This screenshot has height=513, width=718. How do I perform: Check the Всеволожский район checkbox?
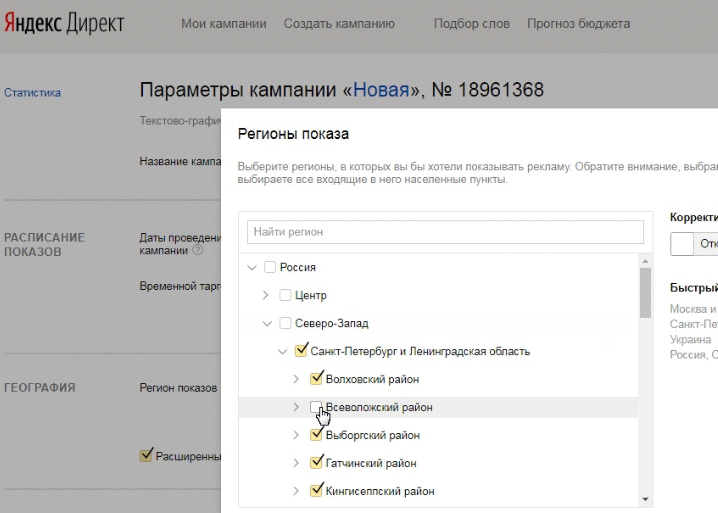pyautogui.click(x=317, y=407)
